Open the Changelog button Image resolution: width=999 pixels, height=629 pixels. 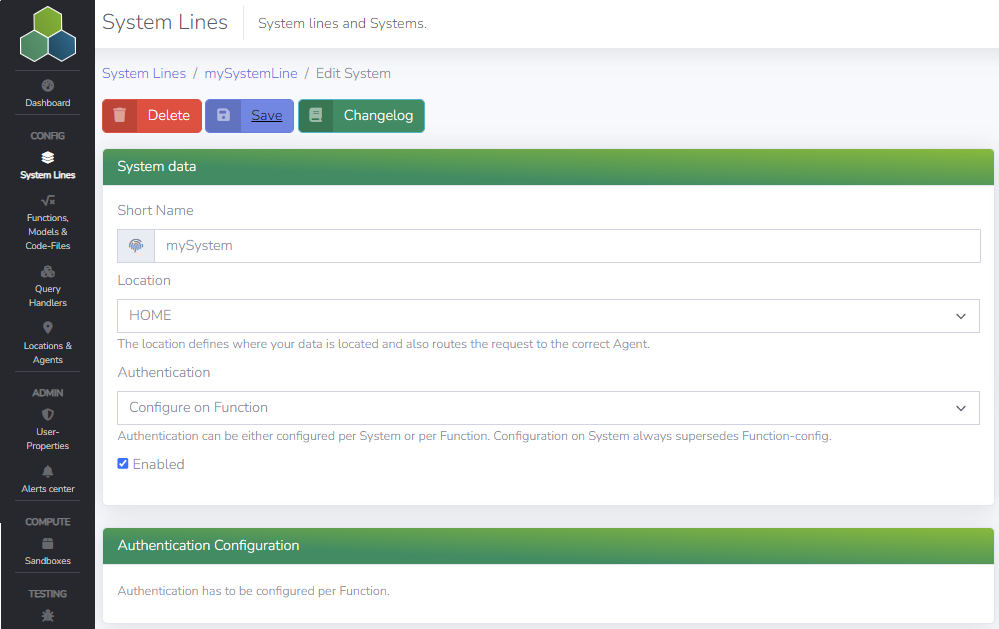(x=362, y=116)
